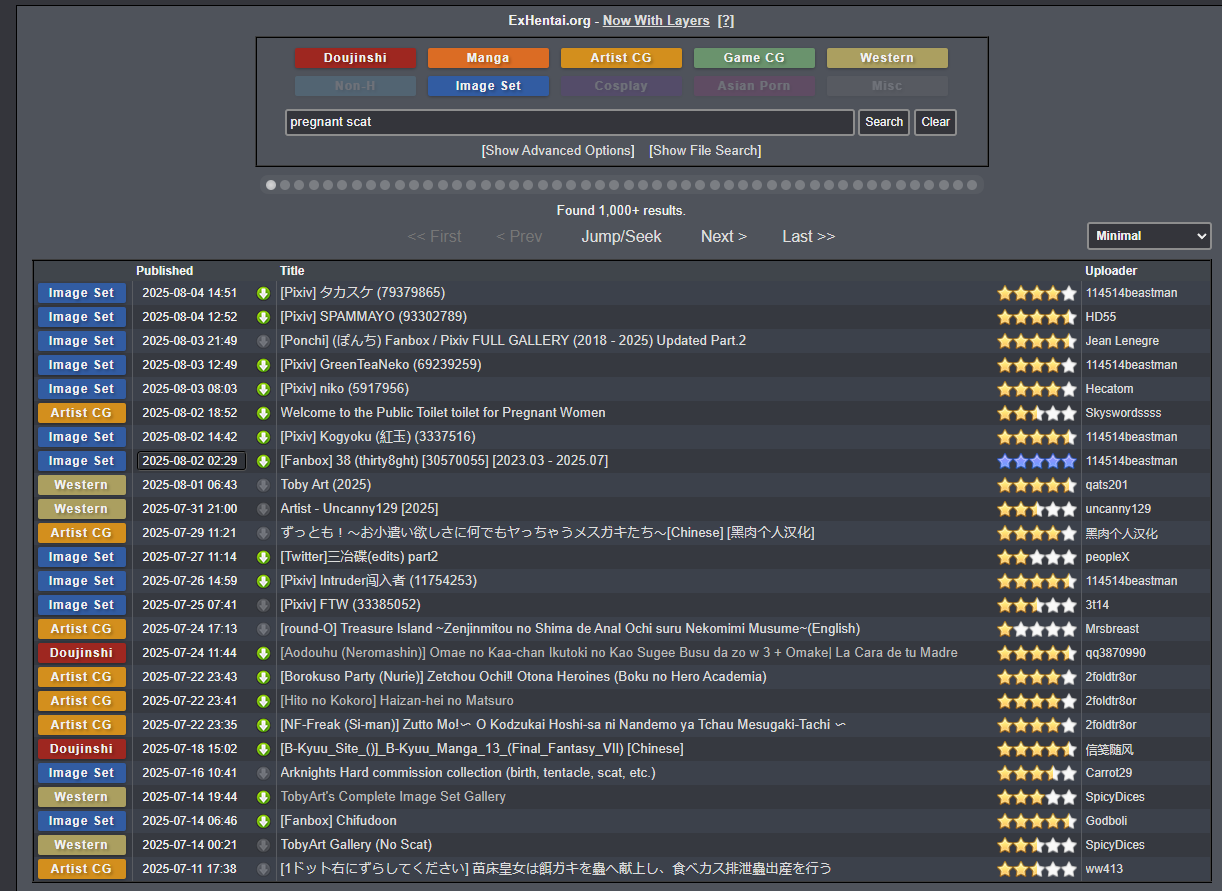
Task: Open the Toby Art (2025) gallery title
Action: click(325, 485)
